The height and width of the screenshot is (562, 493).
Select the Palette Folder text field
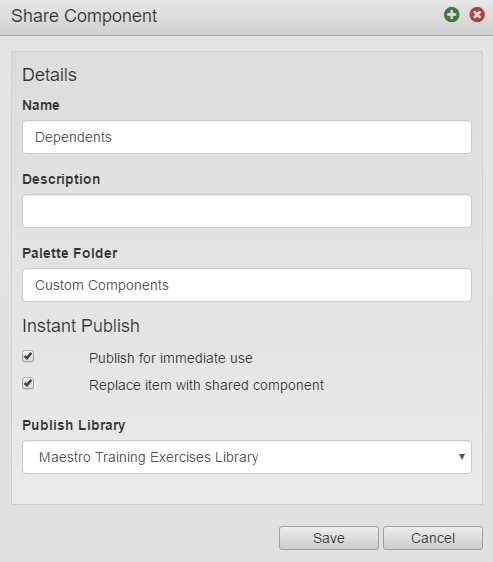pos(247,285)
